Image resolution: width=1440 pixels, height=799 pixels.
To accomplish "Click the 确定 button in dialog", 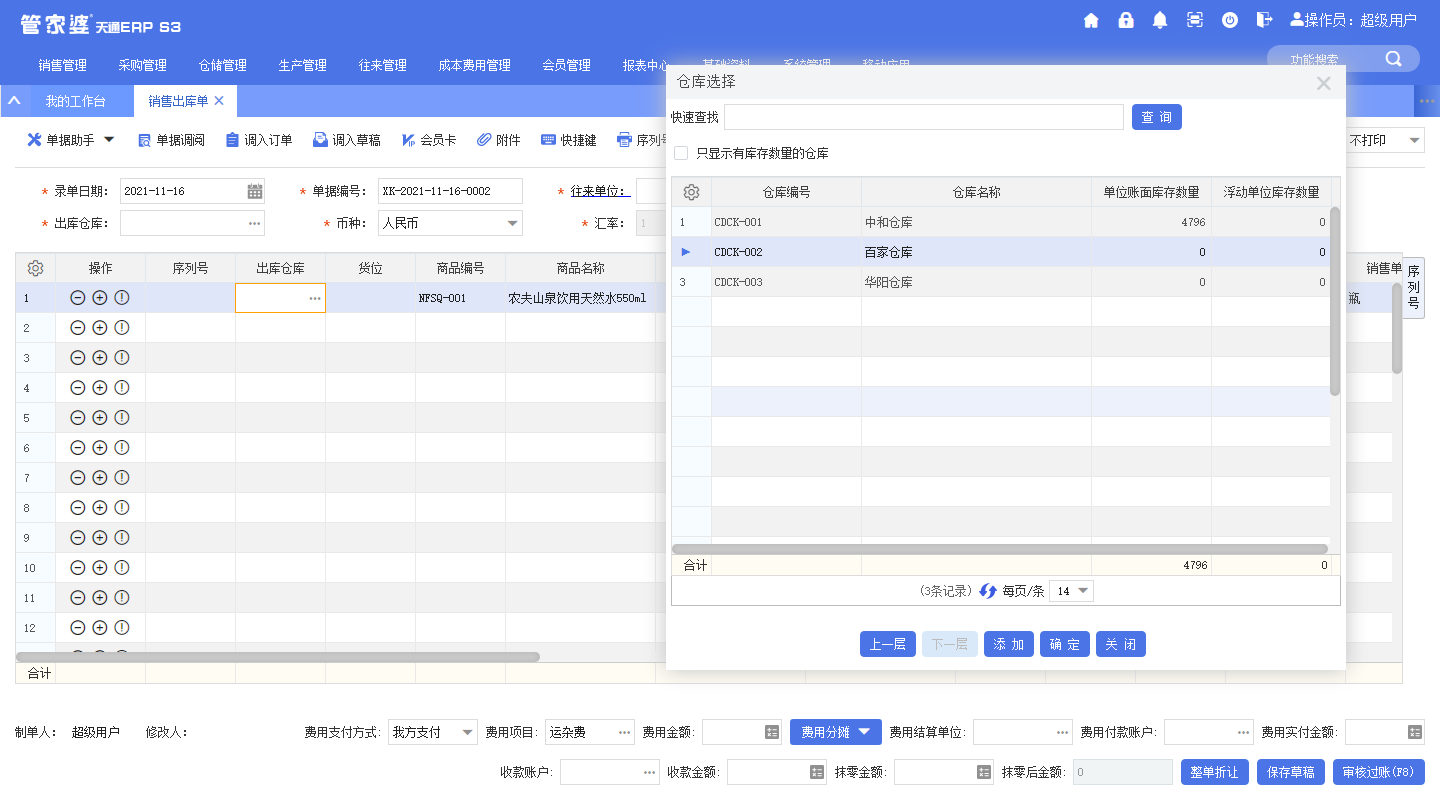I will tap(1065, 644).
